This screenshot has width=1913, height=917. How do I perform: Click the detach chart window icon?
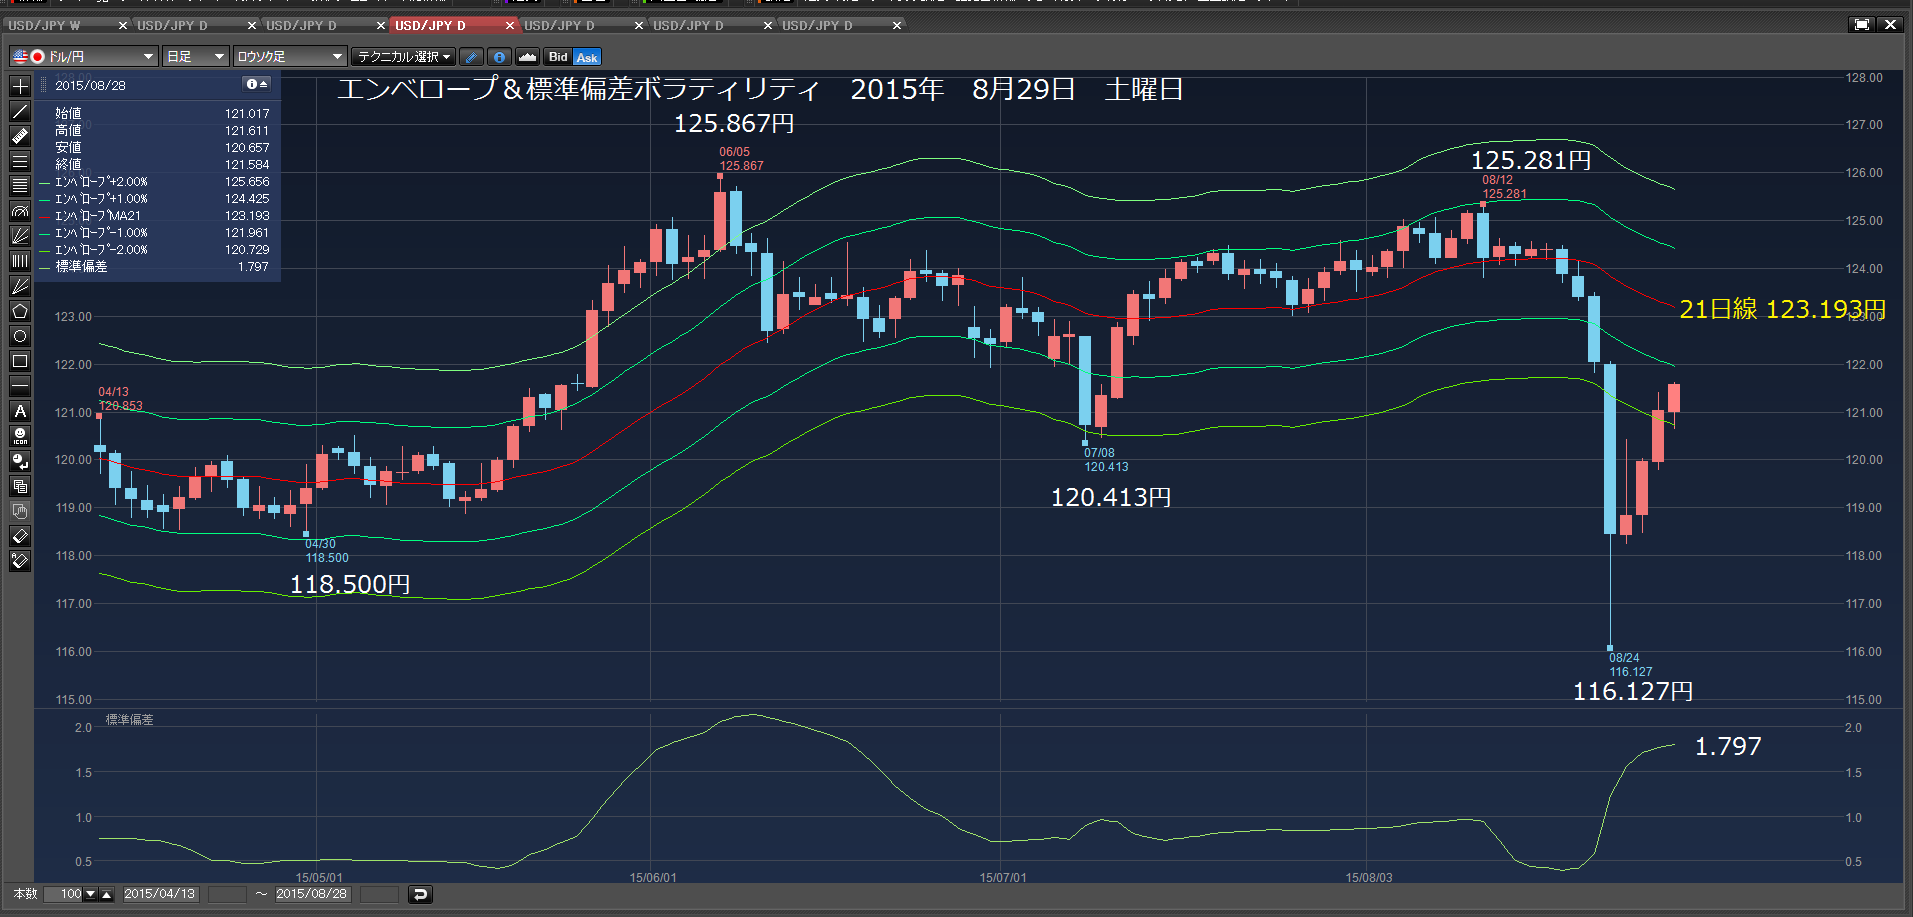point(1861,25)
